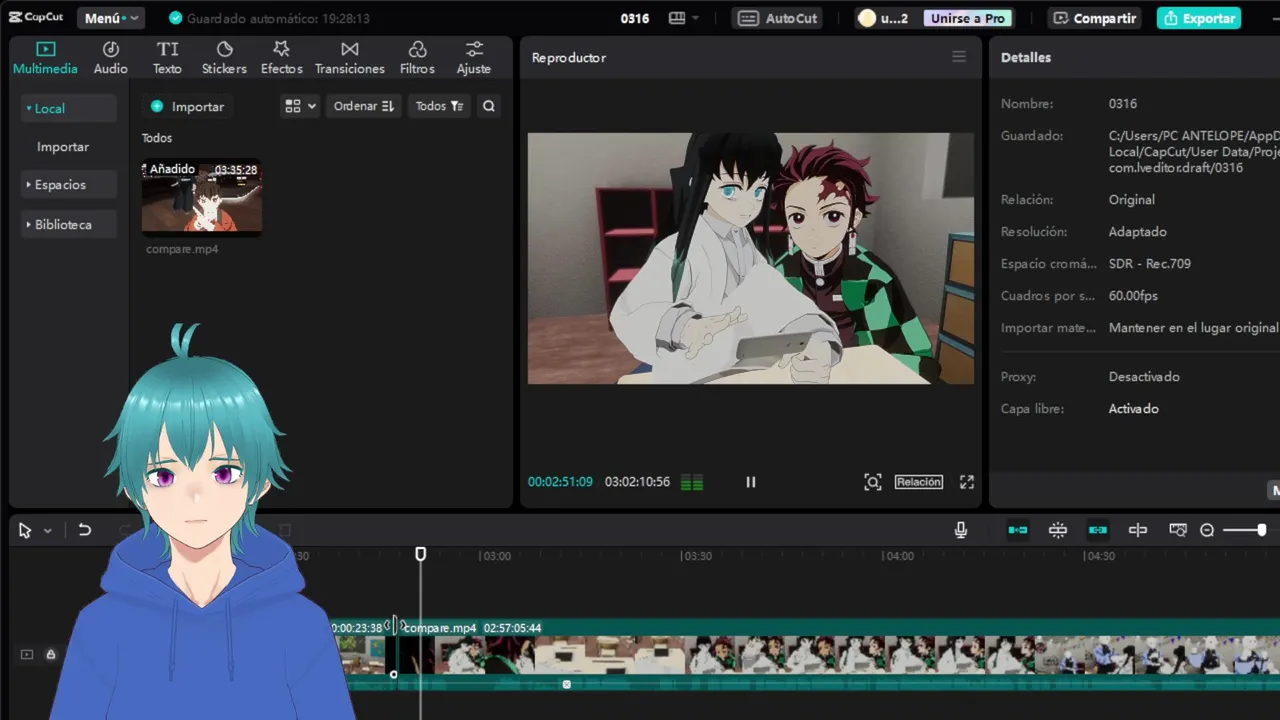Click the undo arrow
Screen dimensions: 1280x720
tap(85, 530)
